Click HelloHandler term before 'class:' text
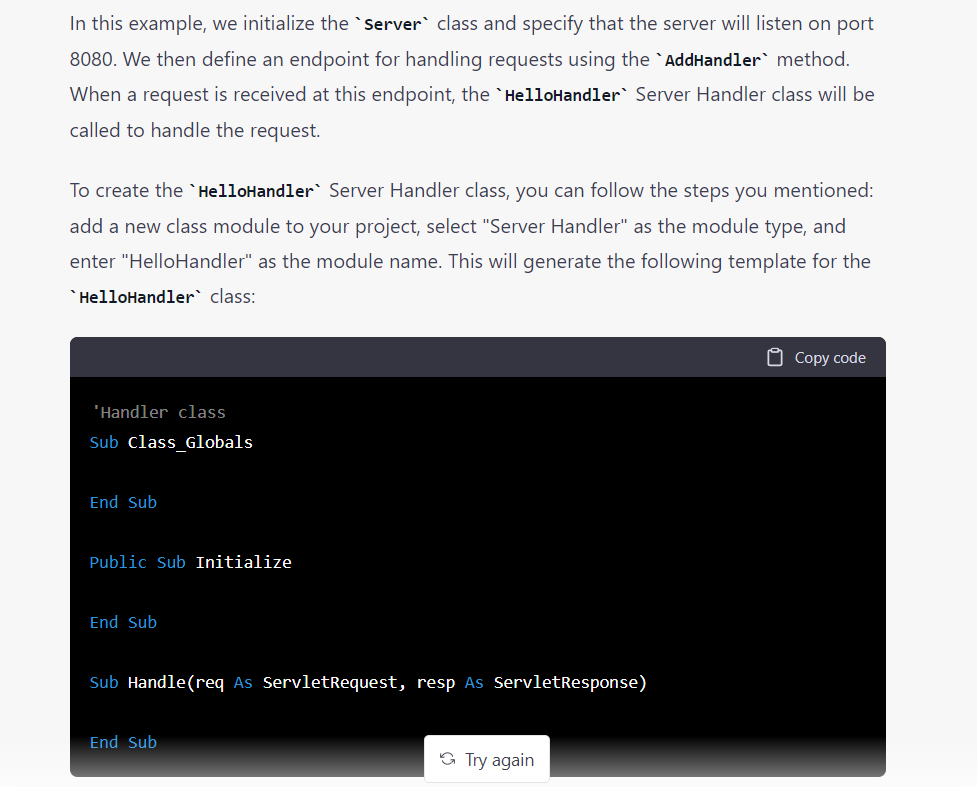Screen dimensions: 977x787 click(136, 298)
